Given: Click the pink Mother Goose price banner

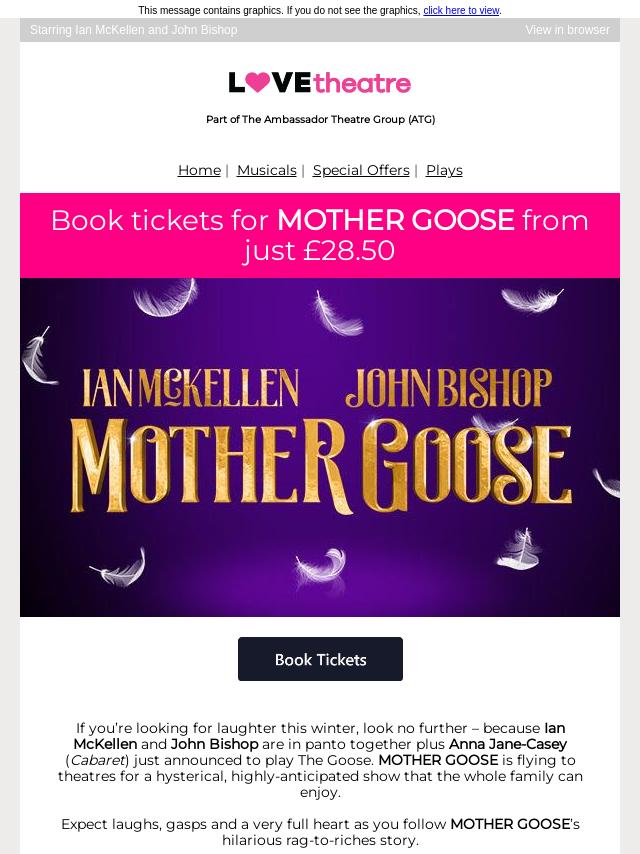Looking at the screenshot, I should 320,235.
